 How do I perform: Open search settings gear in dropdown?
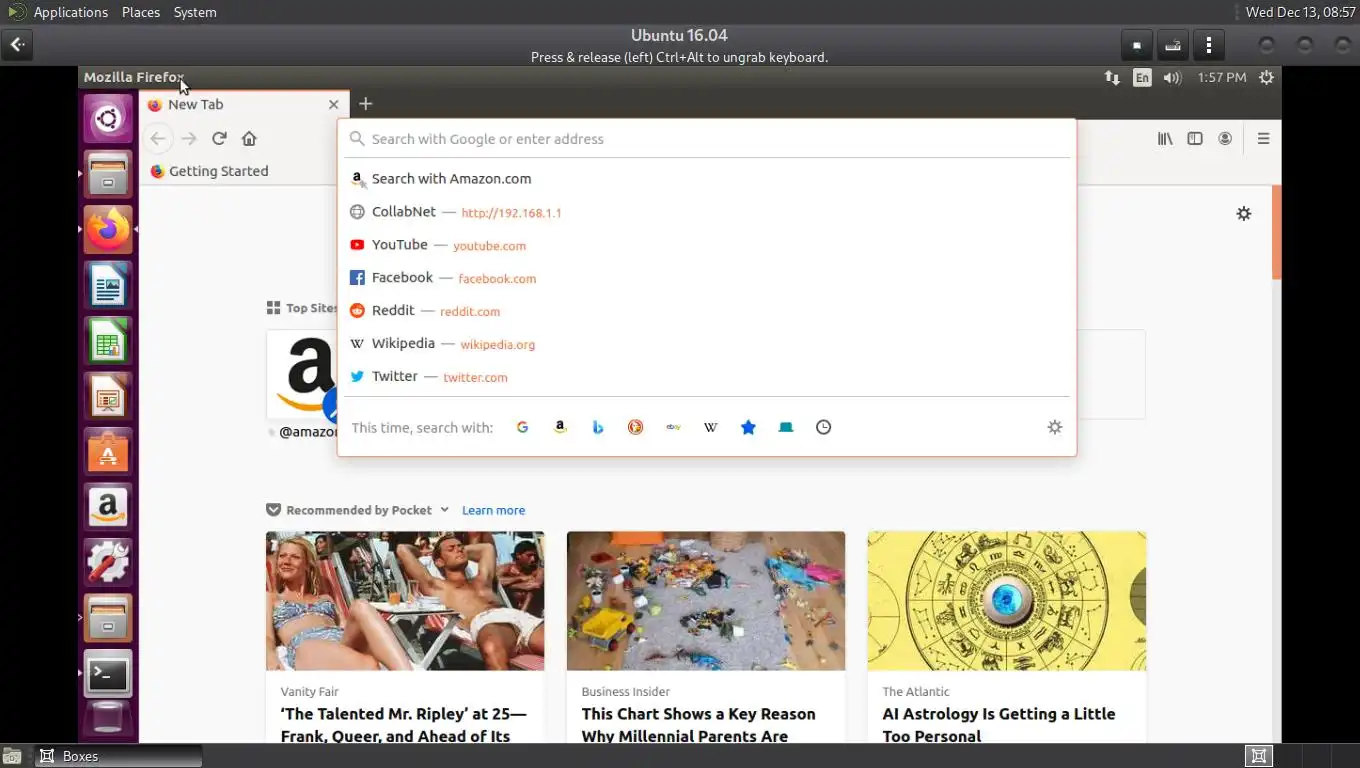tap(1054, 427)
